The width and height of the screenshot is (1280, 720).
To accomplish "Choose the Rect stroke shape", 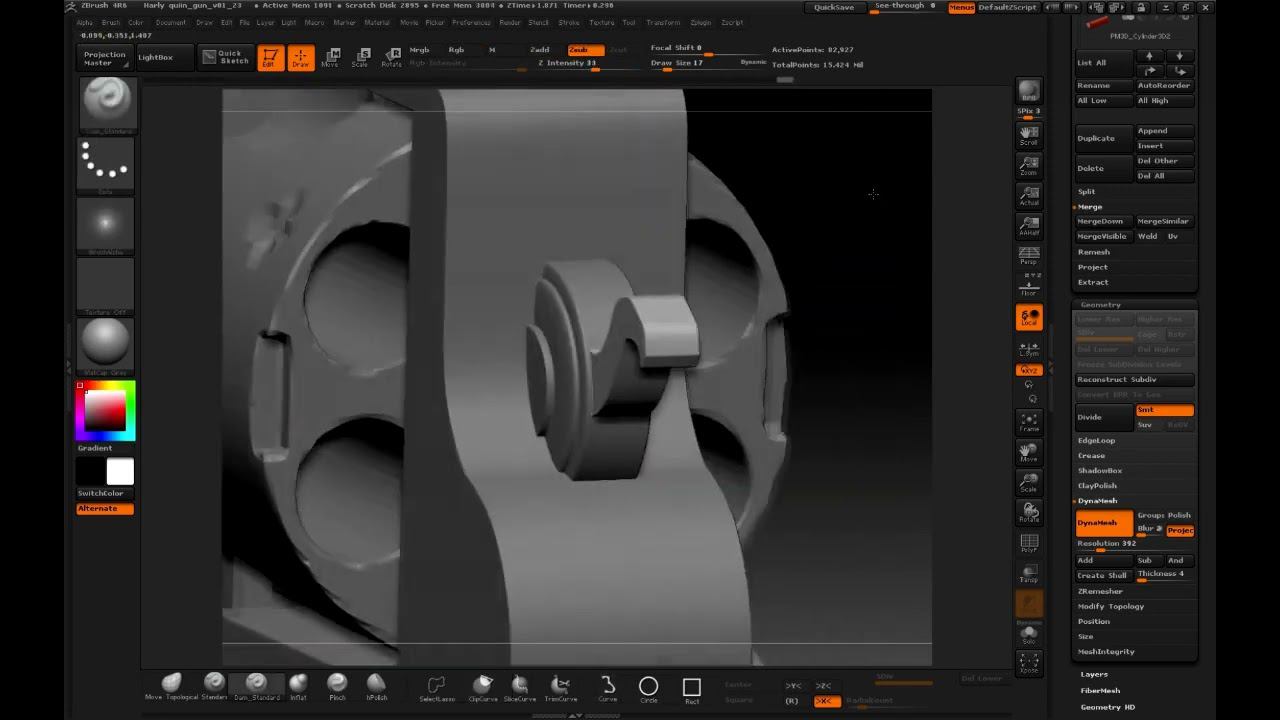I will point(691,688).
